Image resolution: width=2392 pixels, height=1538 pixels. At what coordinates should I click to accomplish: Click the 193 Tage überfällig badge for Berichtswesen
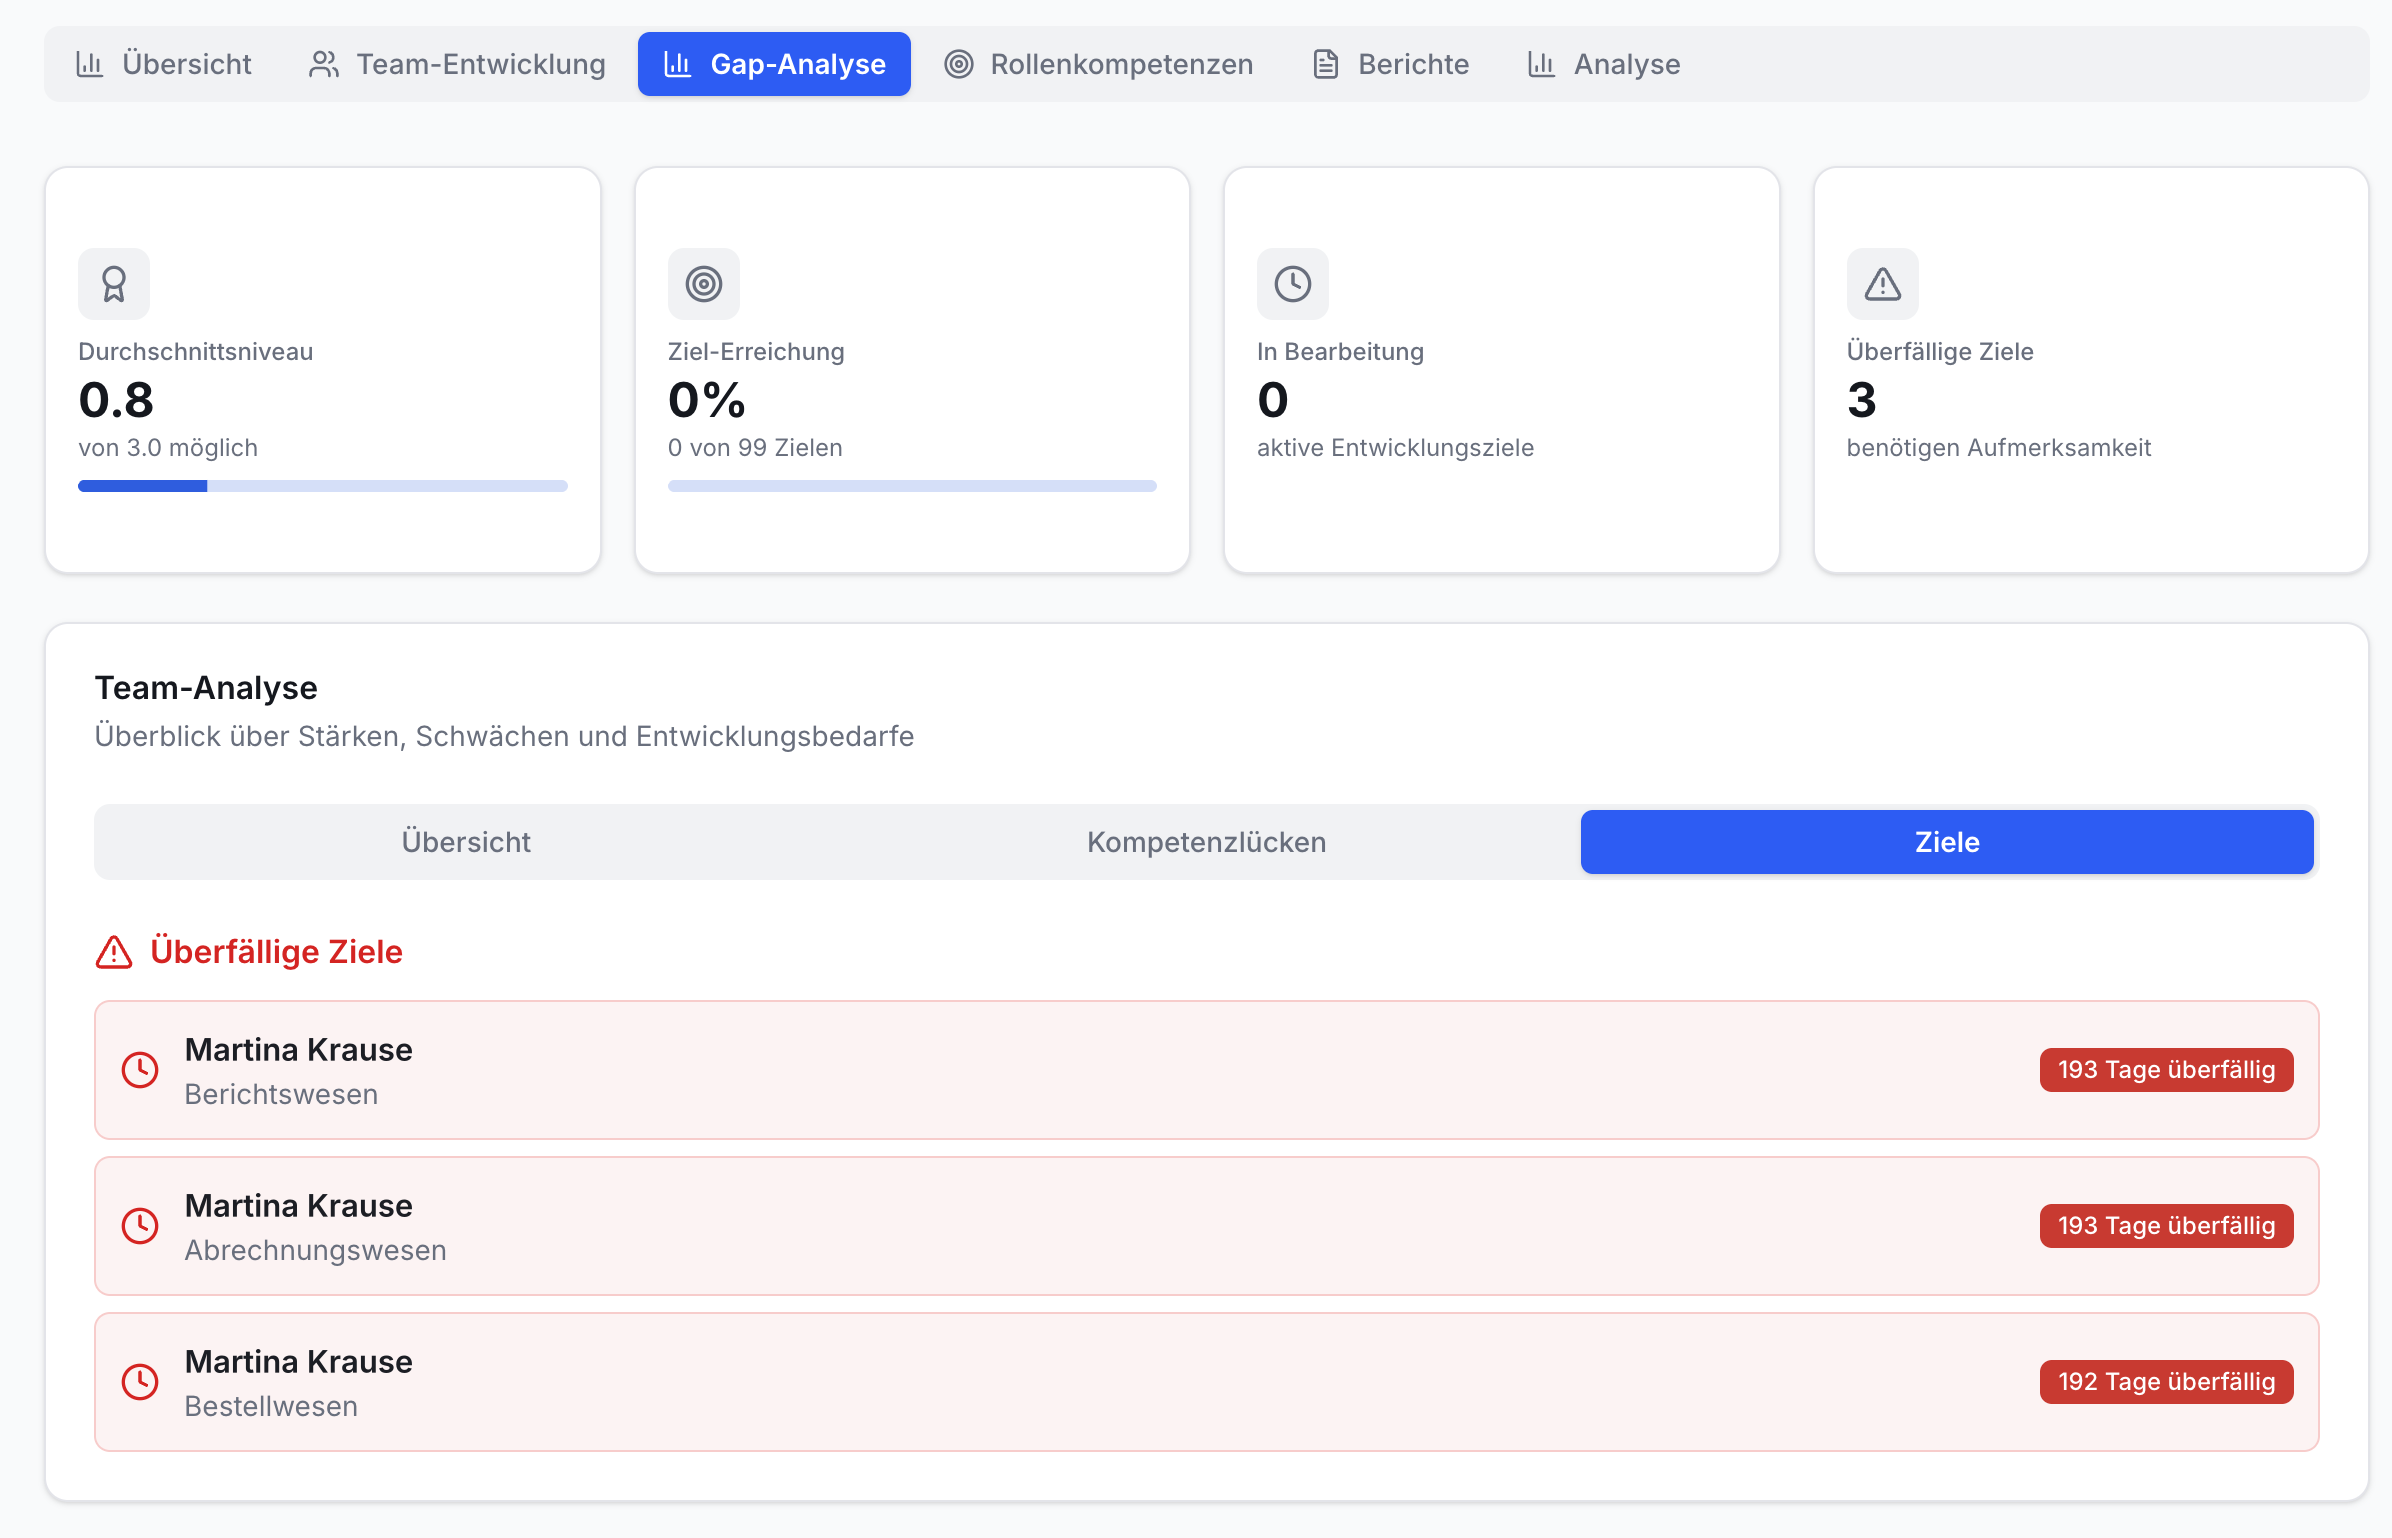tap(2166, 1070)
